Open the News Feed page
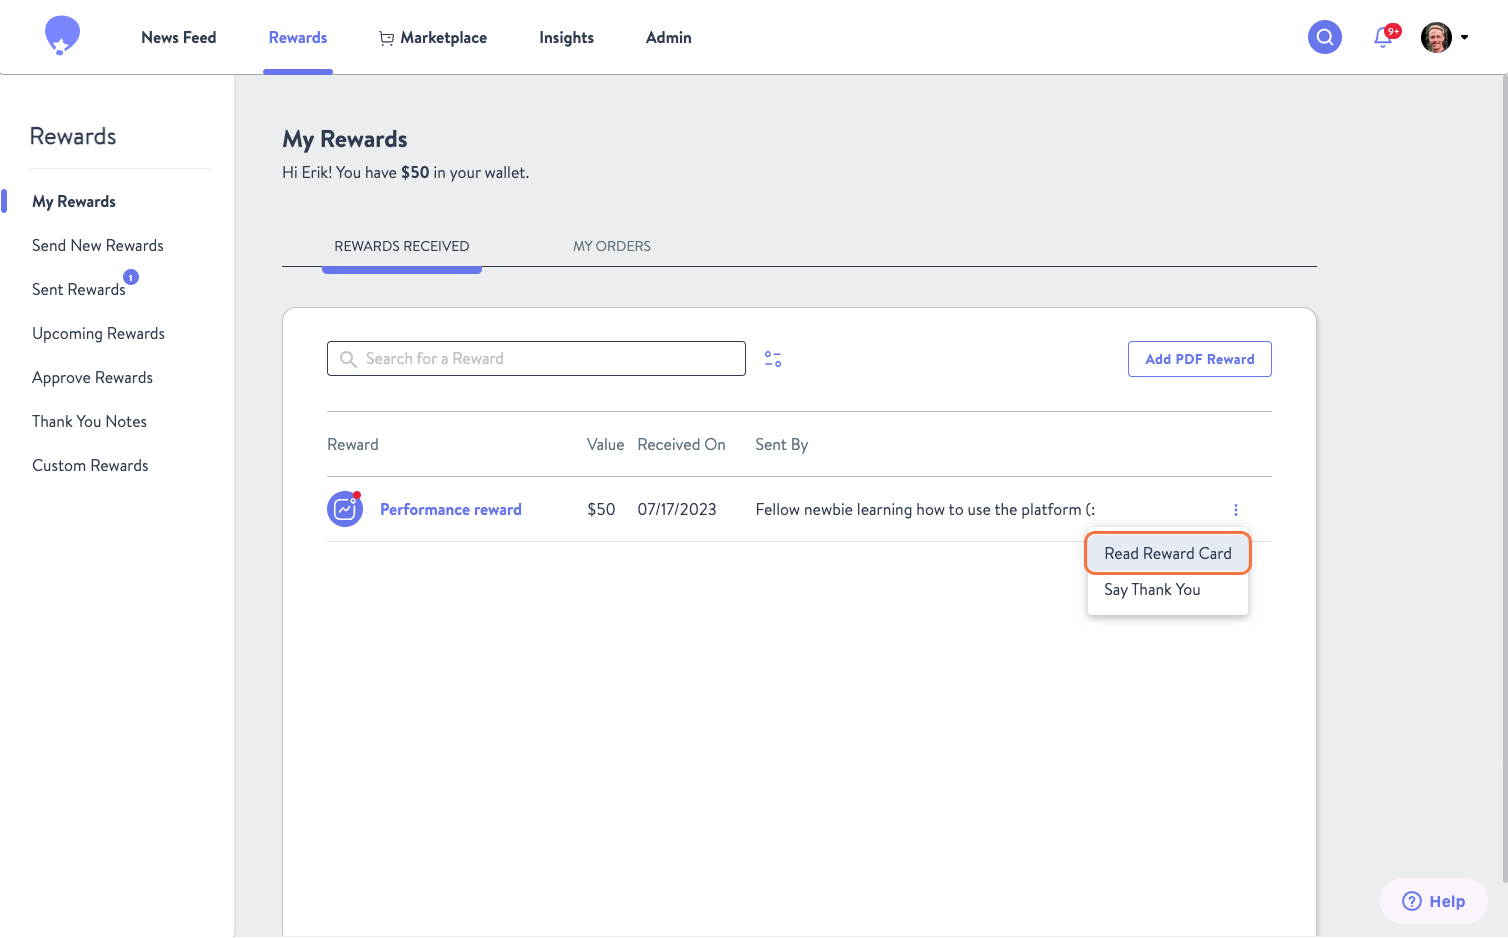1508x938 pixels. pyautogui.click(x=179, y=38)
